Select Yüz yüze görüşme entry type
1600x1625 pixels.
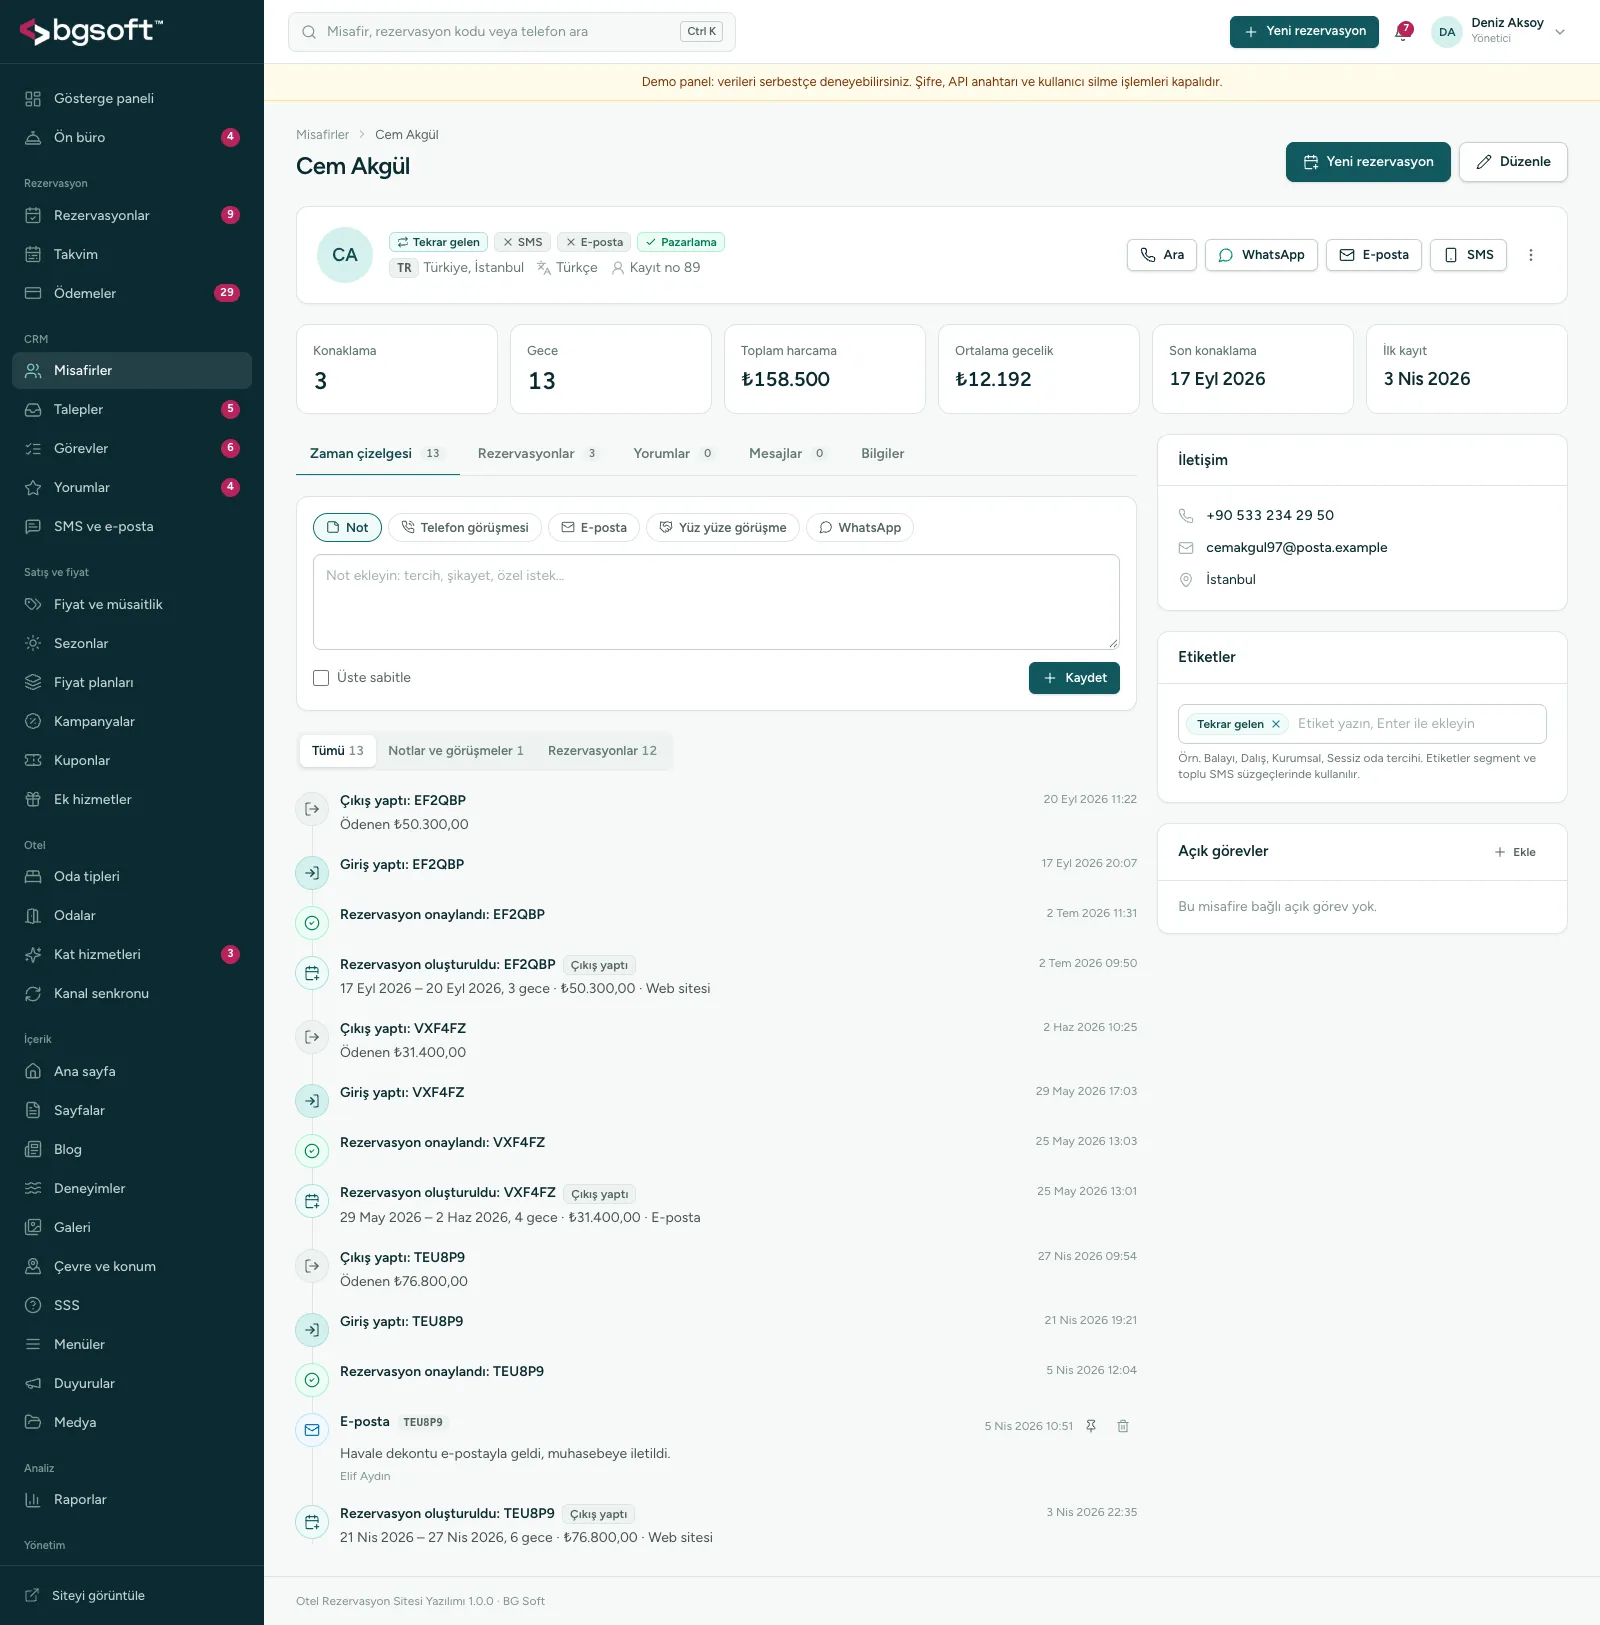[x=723, y=527]
